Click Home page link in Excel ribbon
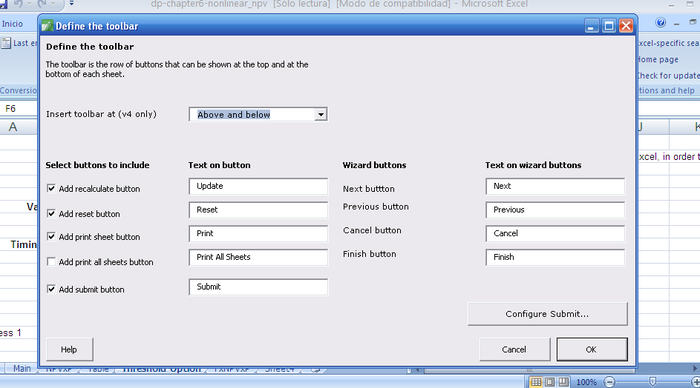The width and height of the screenshot is (700, 388). [658, 59]
